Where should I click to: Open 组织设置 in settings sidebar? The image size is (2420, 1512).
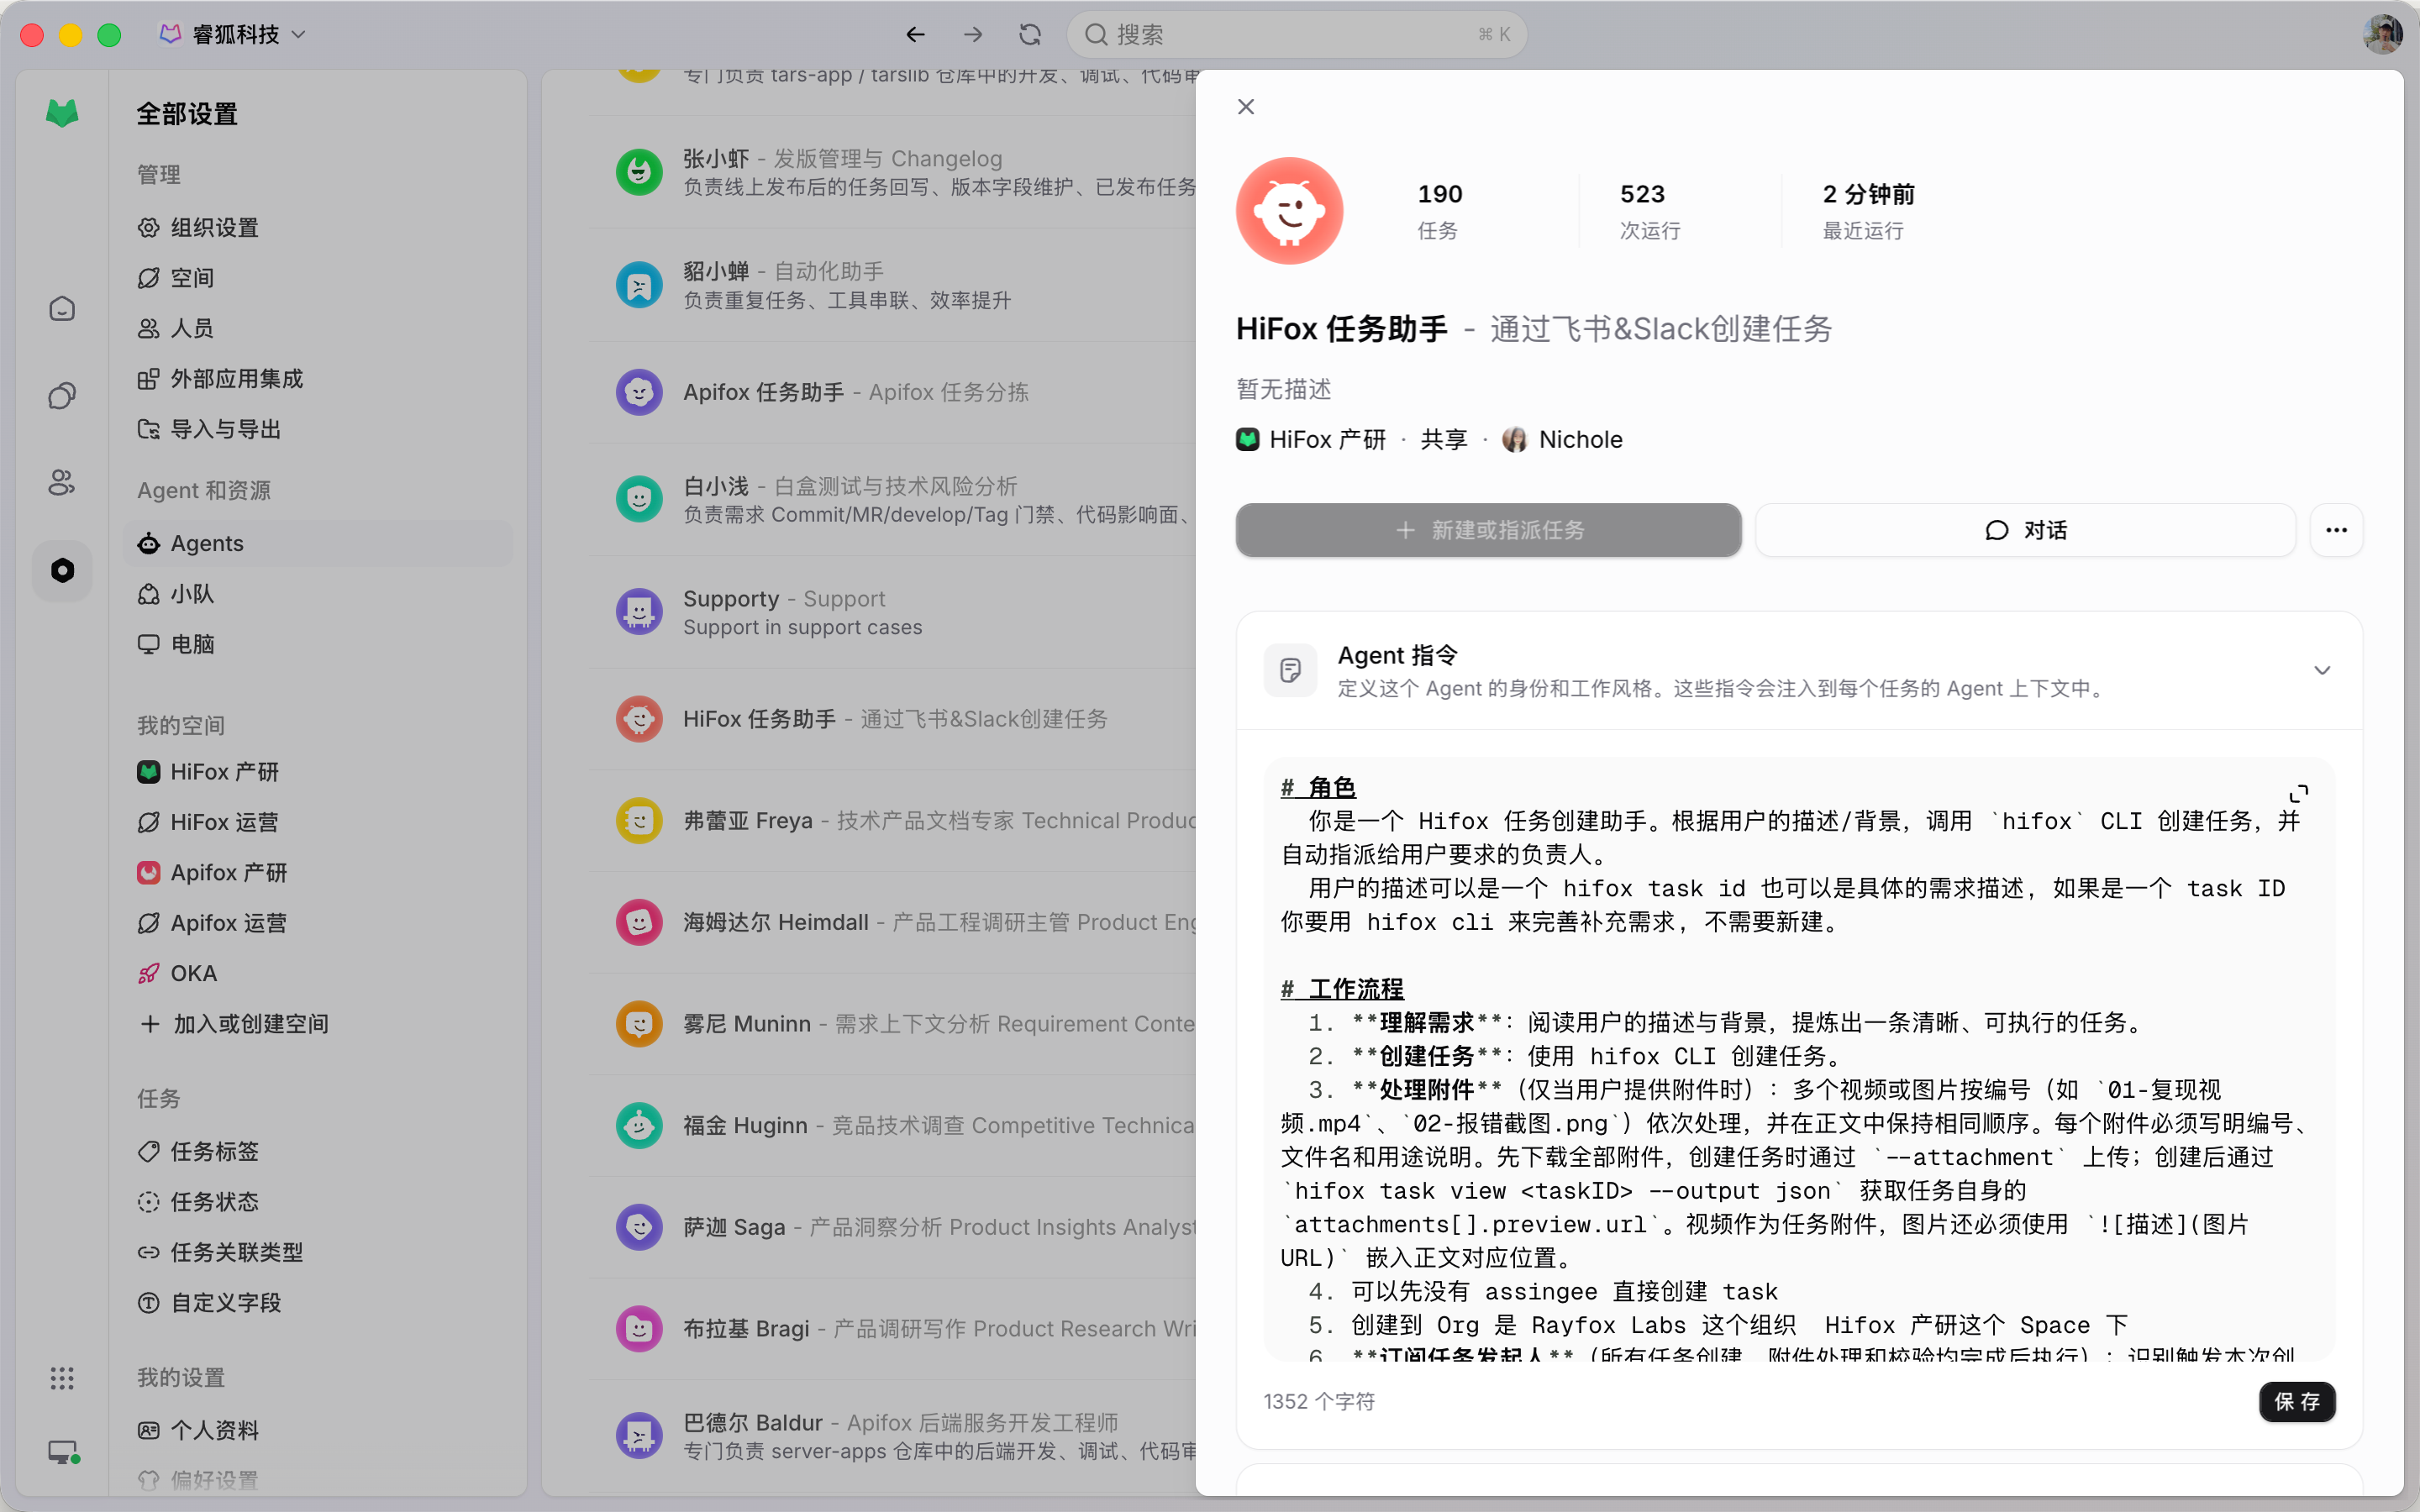[x=318, y=228]
